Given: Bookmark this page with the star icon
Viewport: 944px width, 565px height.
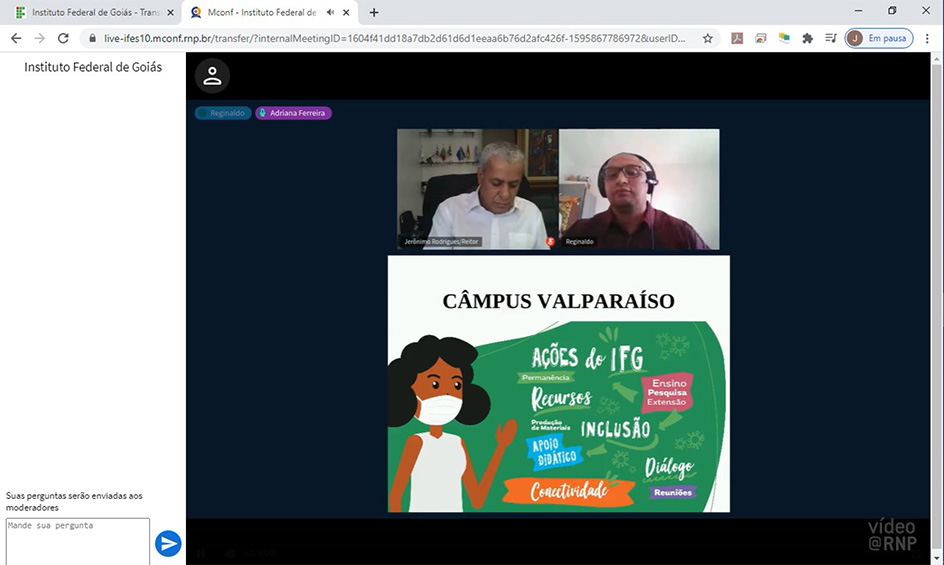Looking at the screenshot, I should [x=708, y=38].
